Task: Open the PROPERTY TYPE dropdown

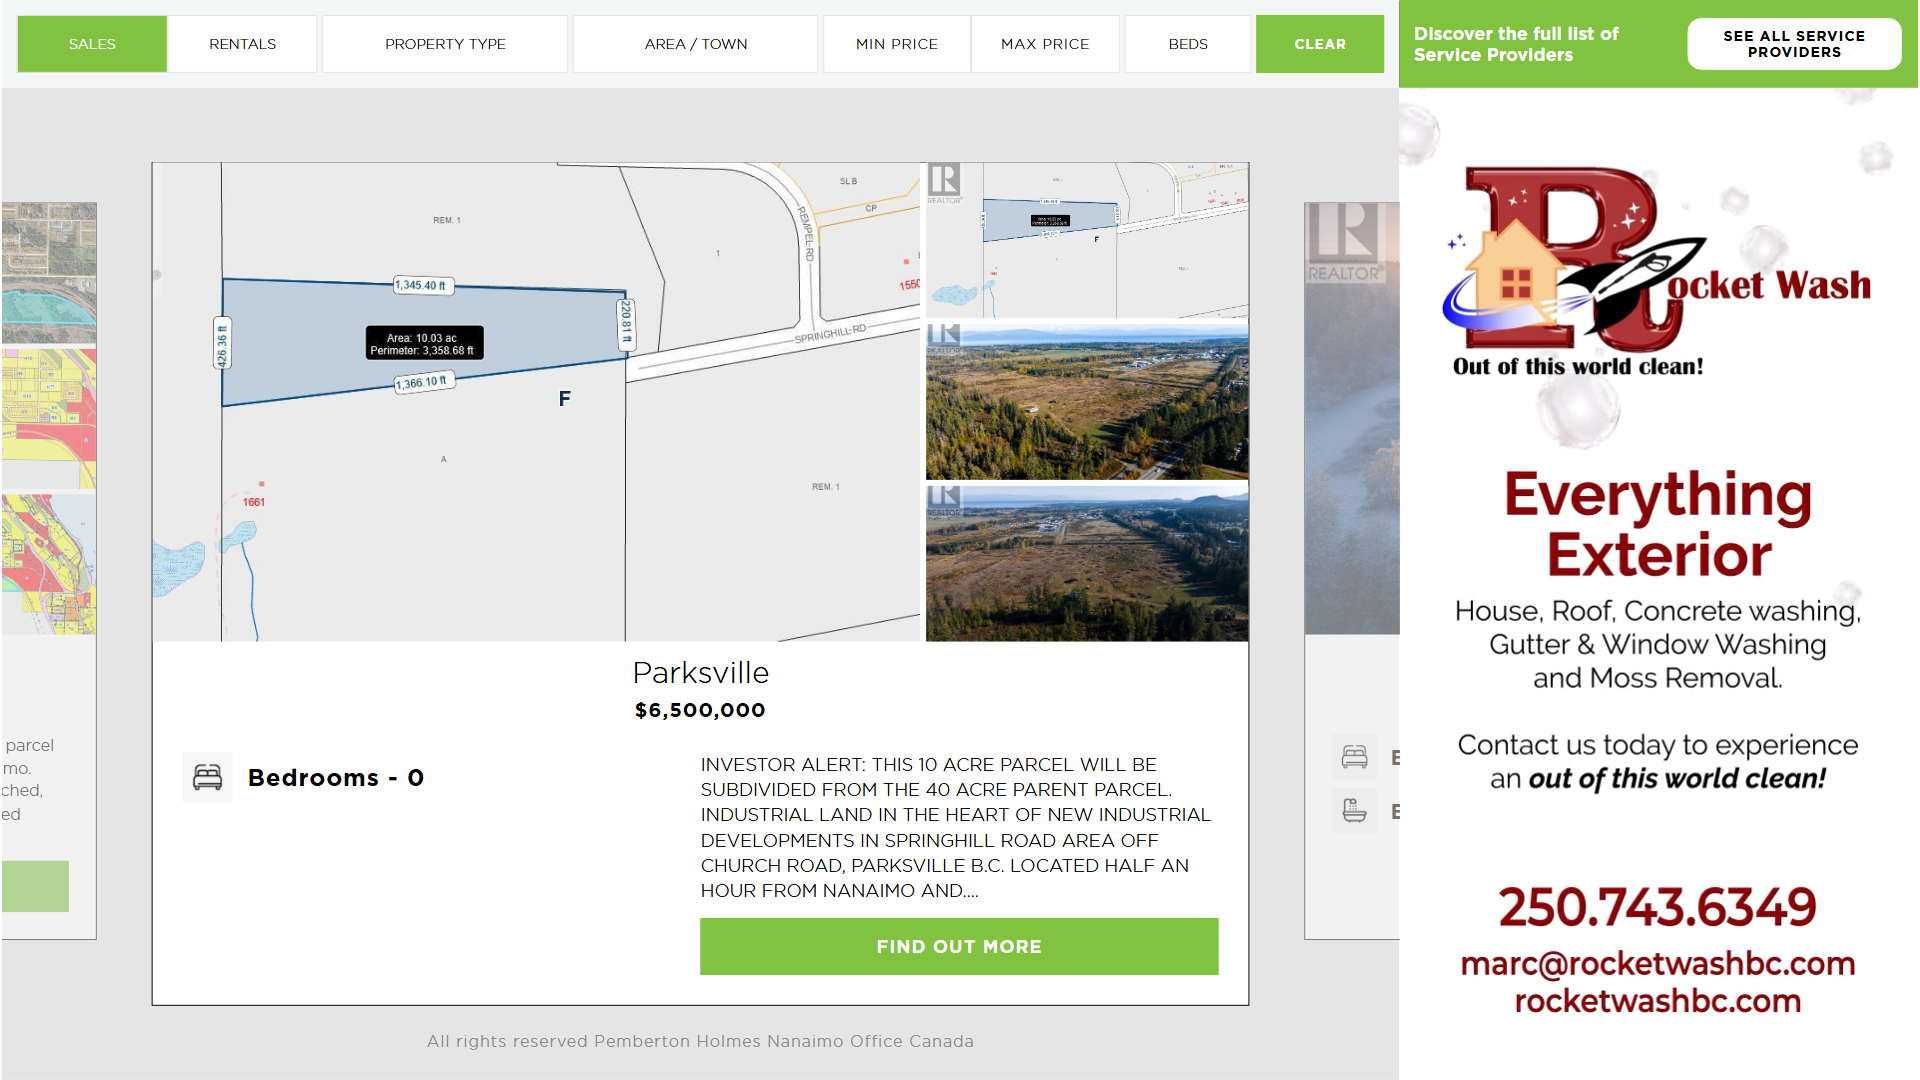Action: click(x=445, y=44)
